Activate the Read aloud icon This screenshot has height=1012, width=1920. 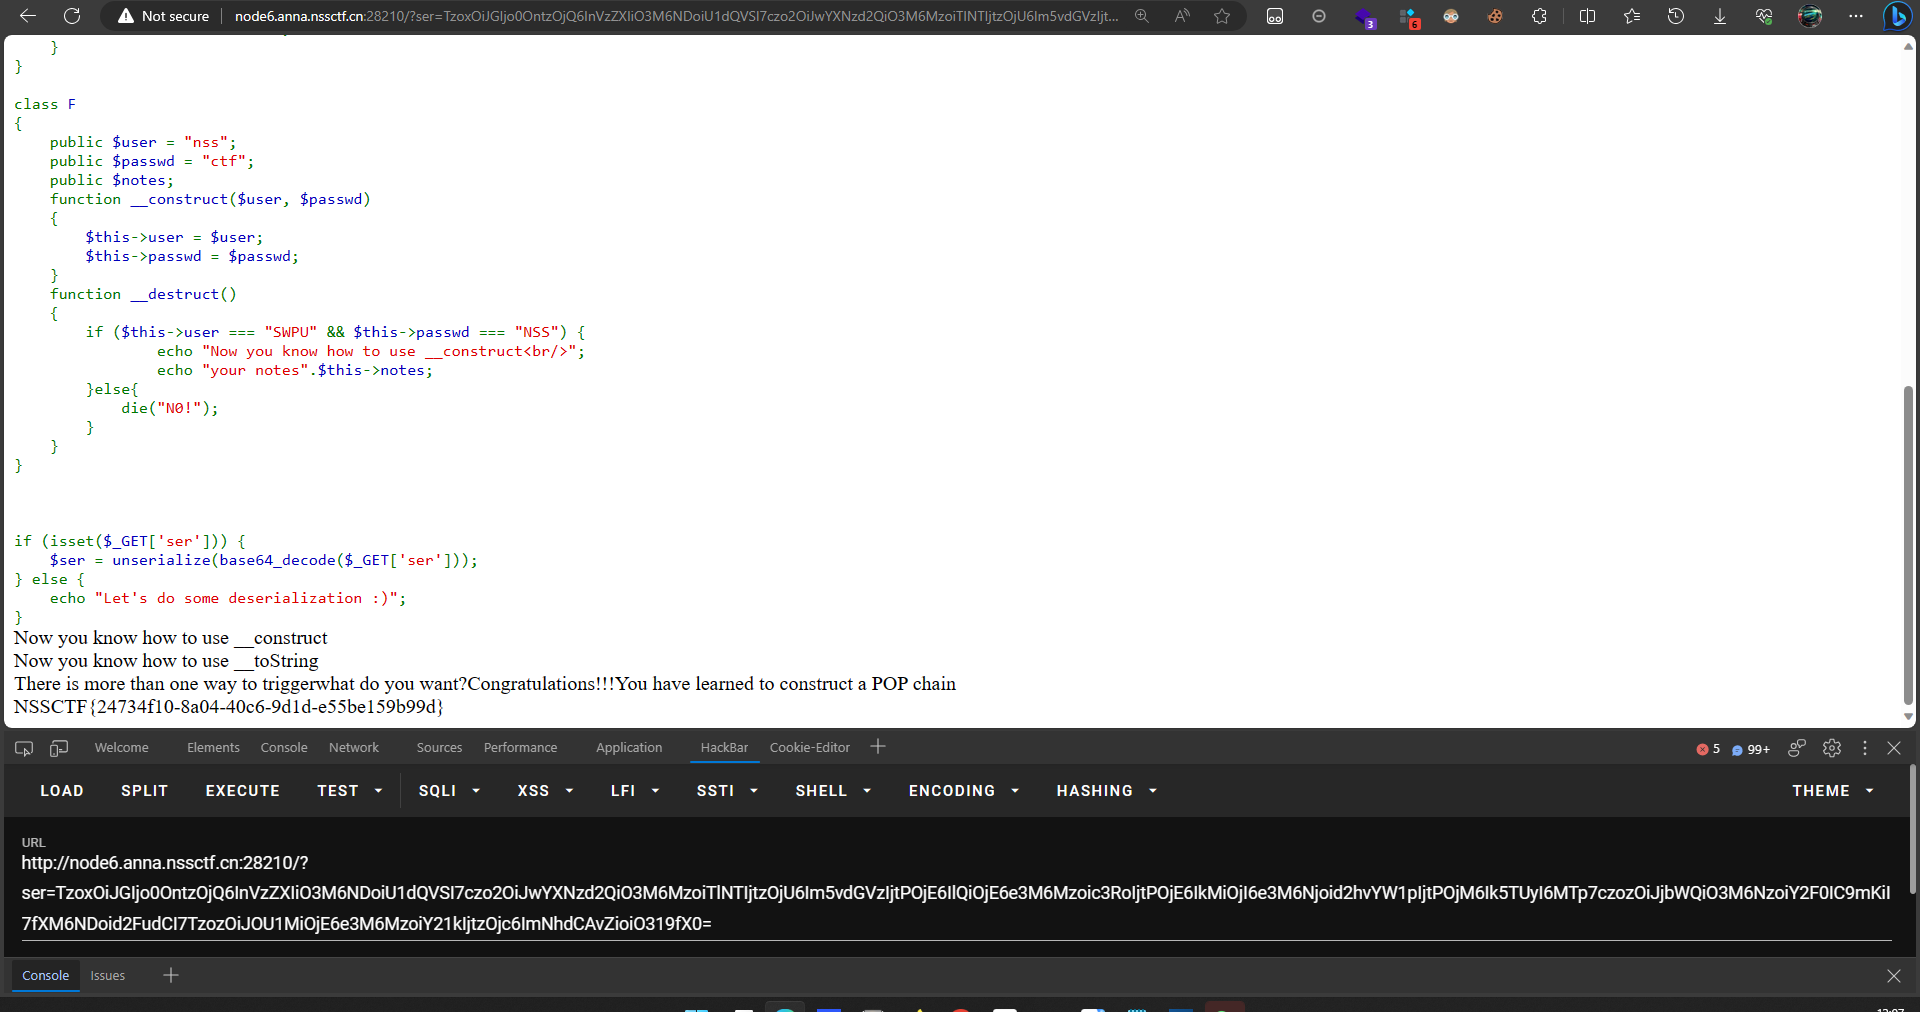[x=1182, y=16]
